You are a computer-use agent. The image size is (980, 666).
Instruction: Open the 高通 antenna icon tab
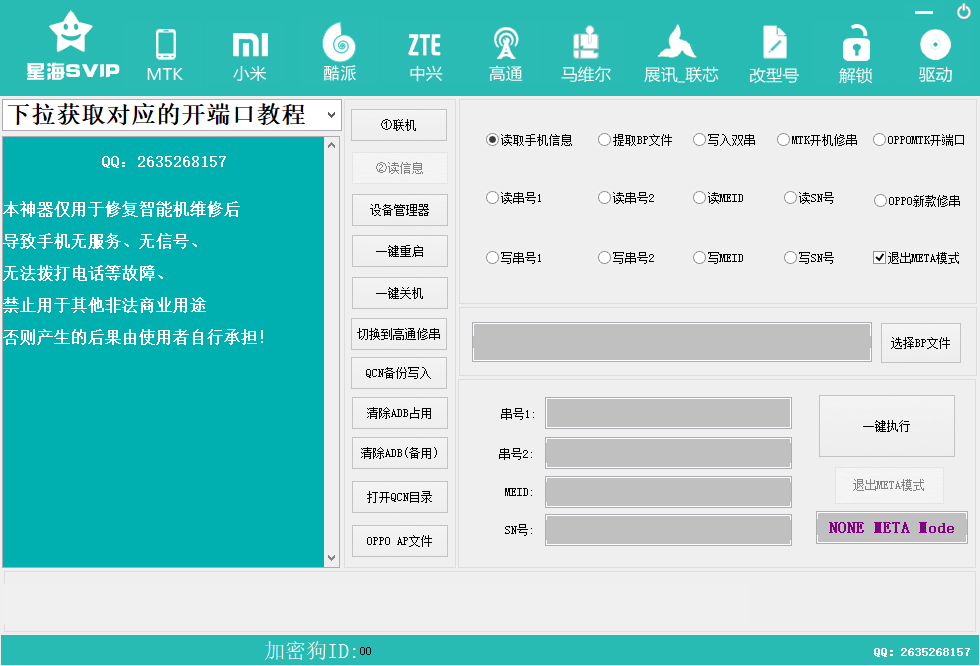506,55
